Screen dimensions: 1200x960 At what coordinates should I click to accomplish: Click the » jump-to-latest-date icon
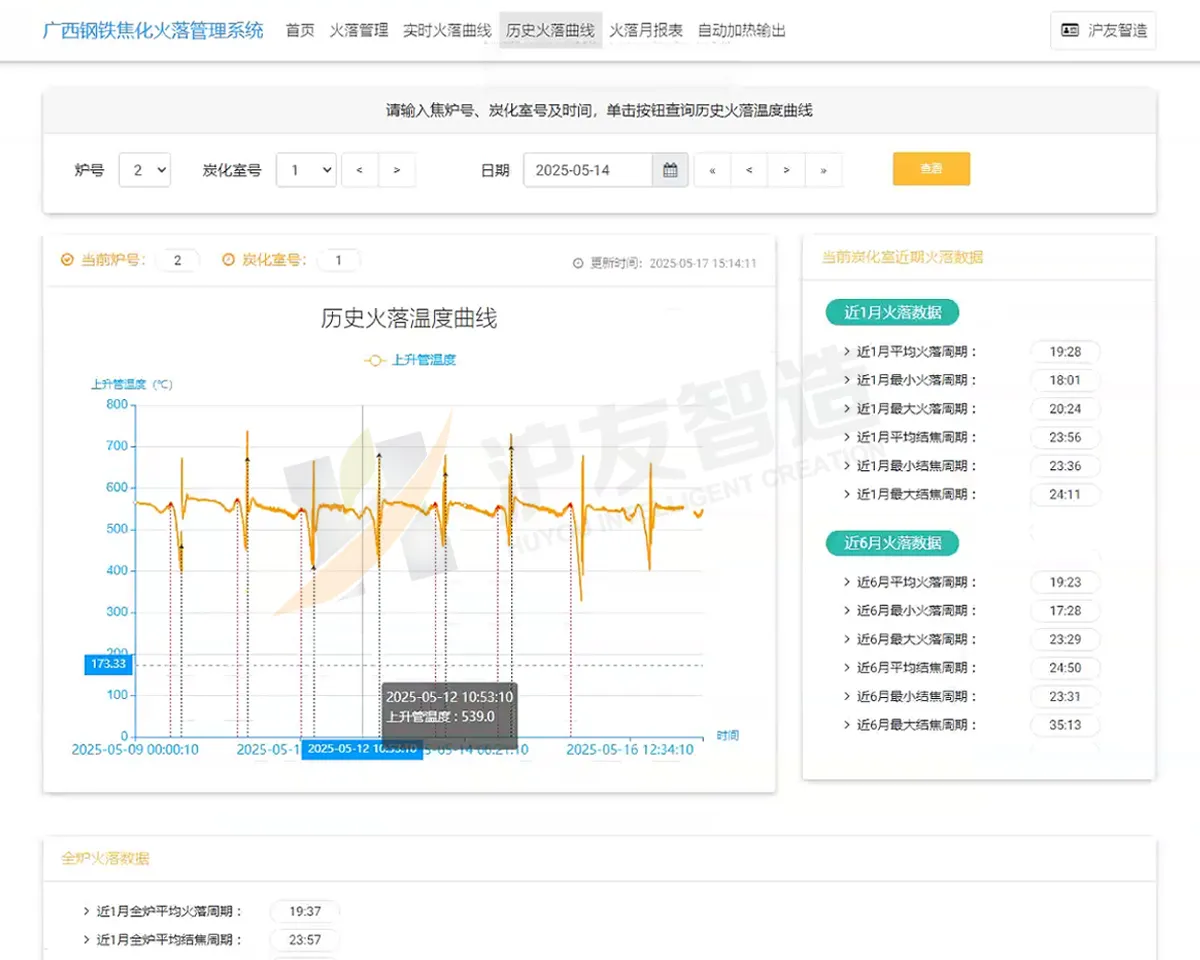click(x=822, y=170)
